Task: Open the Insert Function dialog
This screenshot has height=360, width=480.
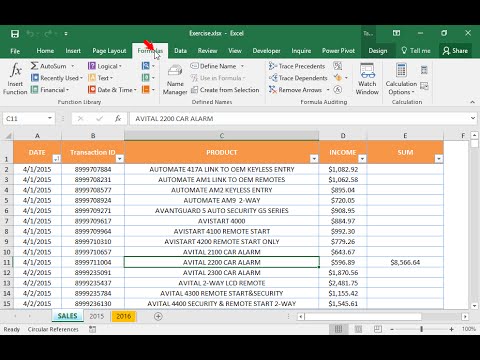Action: (15, 79)
